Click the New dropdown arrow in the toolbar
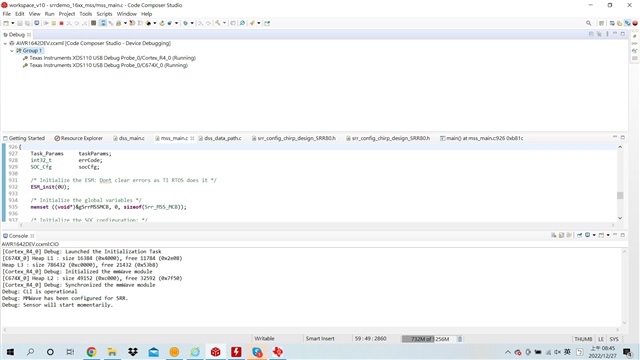Image resolution: width=640 pixels, height=360 pixels. click(x=13, y=23)
